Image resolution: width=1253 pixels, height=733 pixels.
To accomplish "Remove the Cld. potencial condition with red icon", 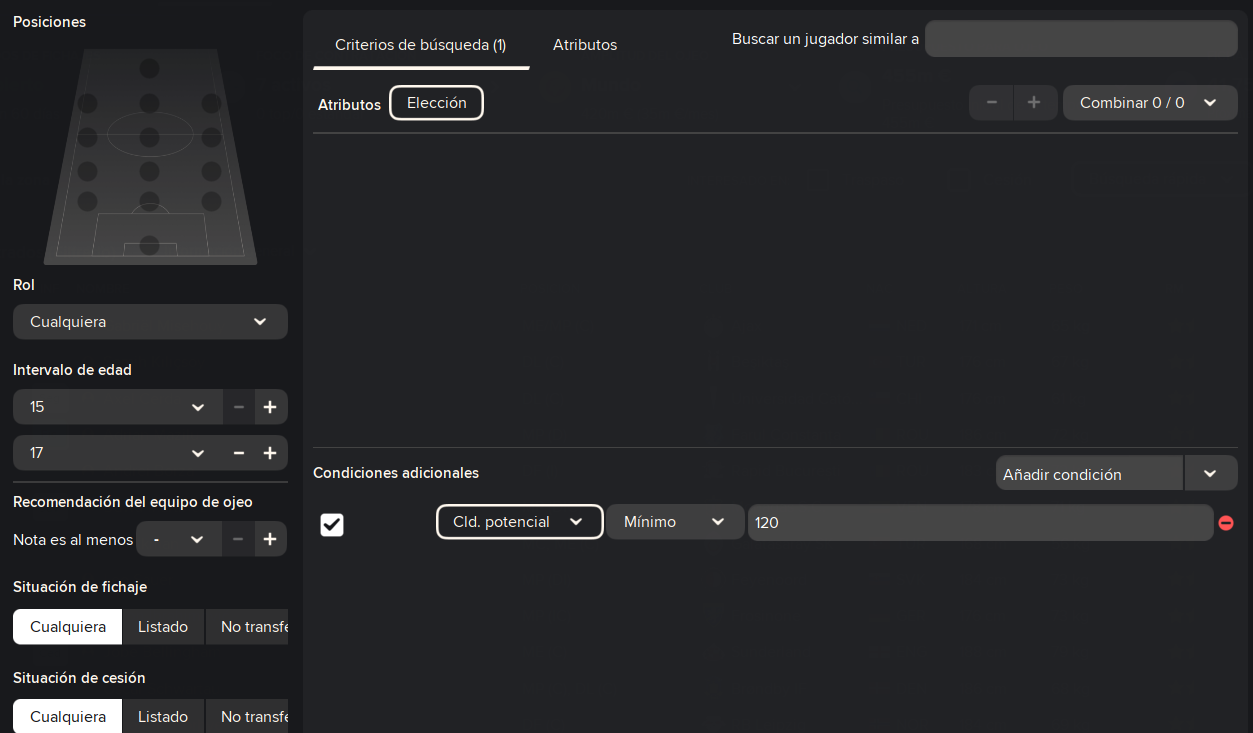I will pos(1226,523).
